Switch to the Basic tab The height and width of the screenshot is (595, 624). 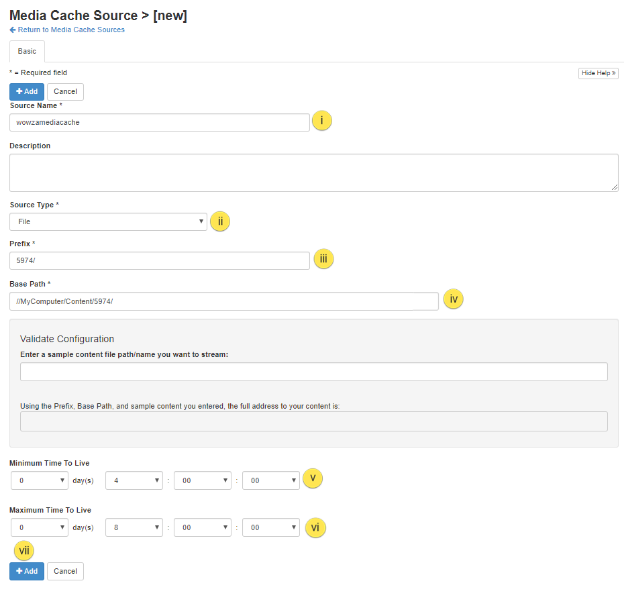(27, 51)
